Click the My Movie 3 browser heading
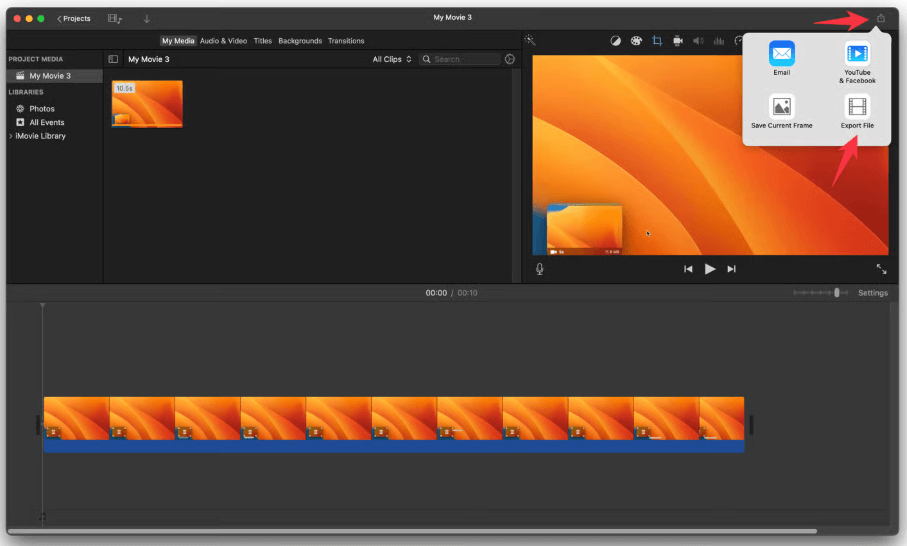 point(149,59)
